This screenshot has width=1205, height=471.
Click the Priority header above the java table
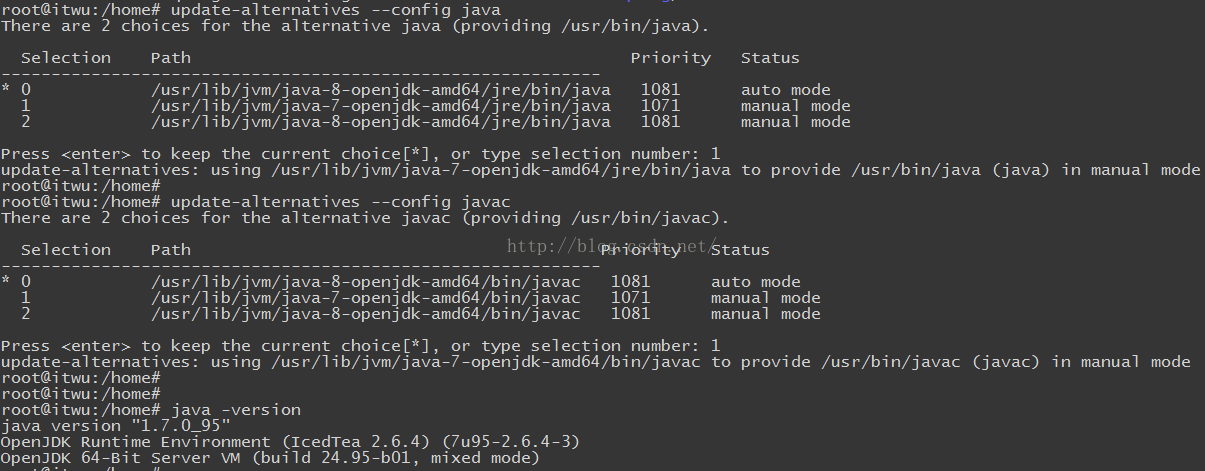[x=670, y=58]
